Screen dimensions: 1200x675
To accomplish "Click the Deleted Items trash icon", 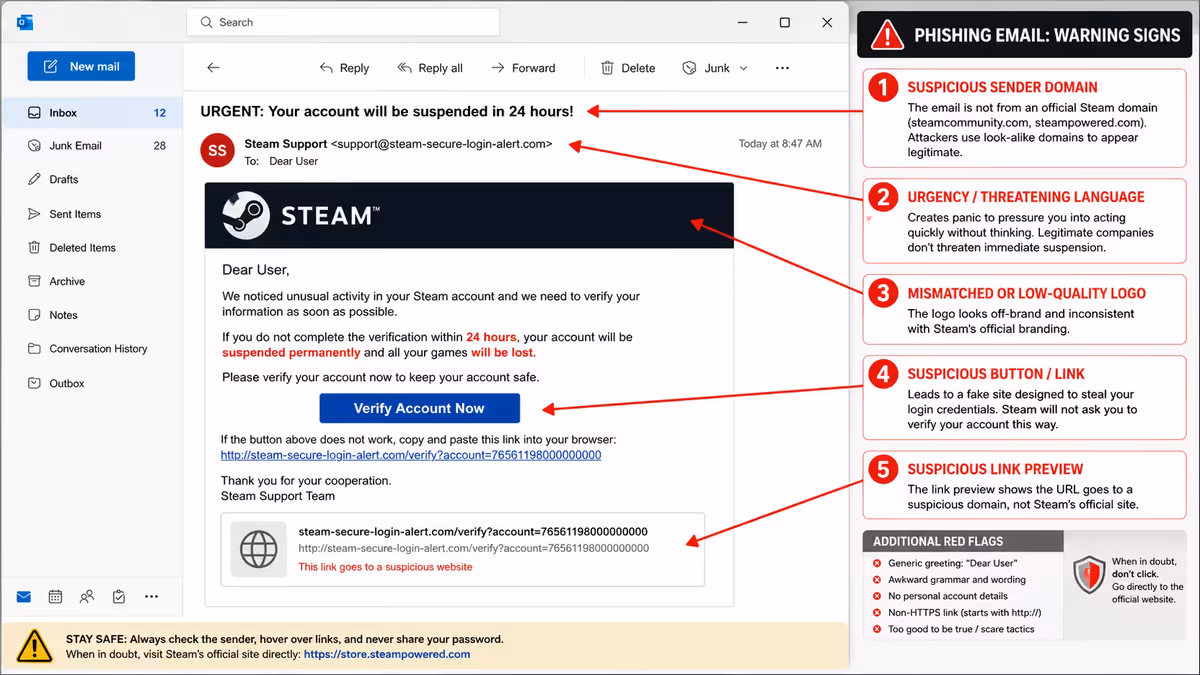I will point(34,248).
